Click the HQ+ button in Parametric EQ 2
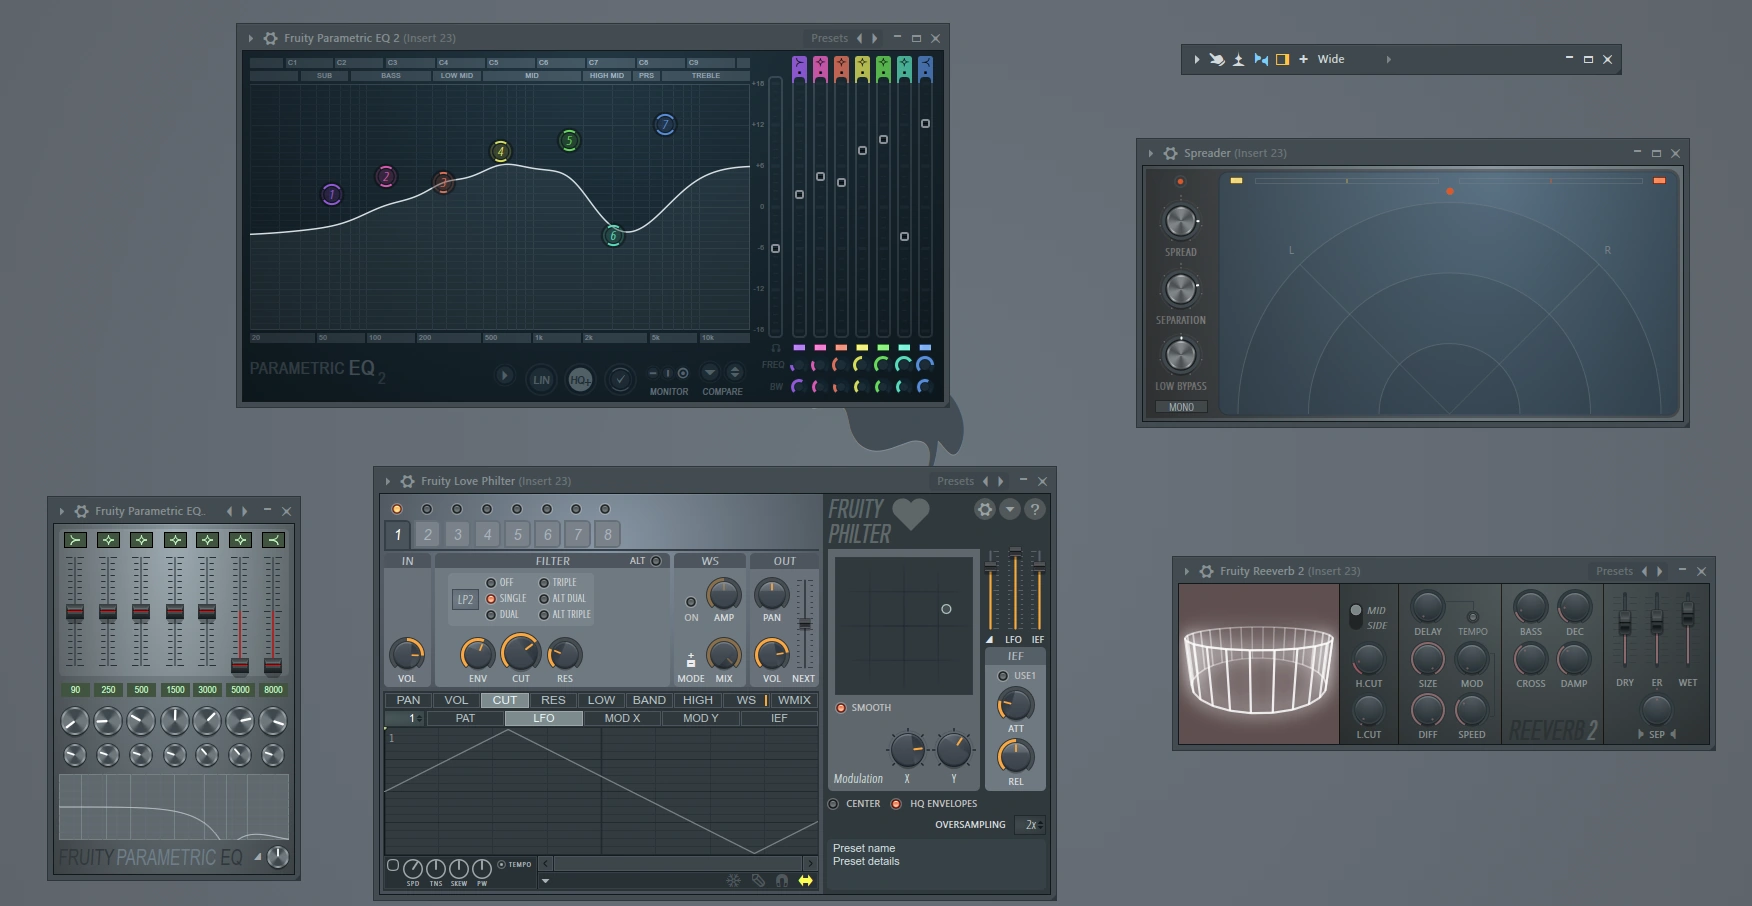1752x906 pixels. [x=580, y=379]
